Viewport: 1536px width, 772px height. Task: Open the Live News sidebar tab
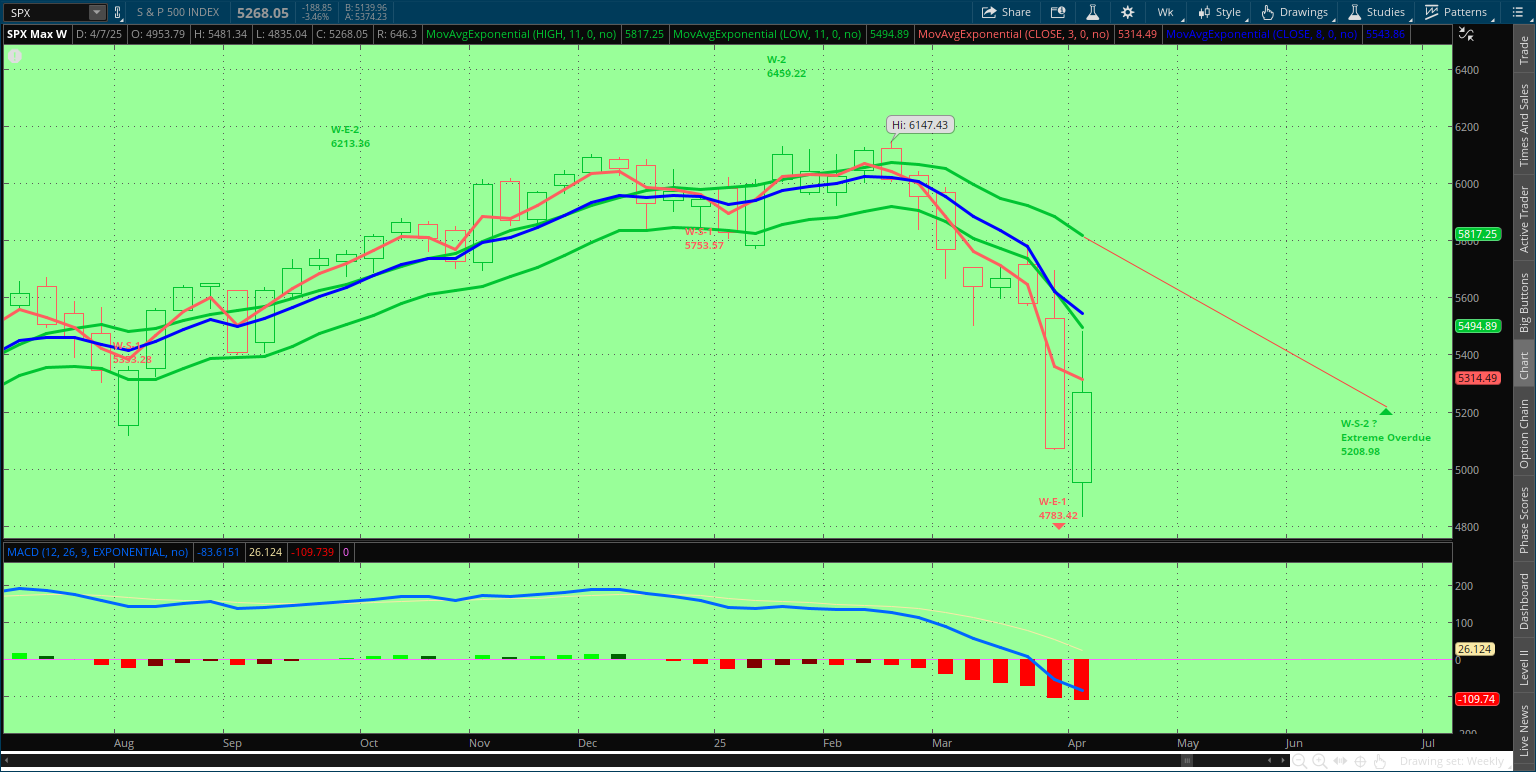click(1524, 731)
